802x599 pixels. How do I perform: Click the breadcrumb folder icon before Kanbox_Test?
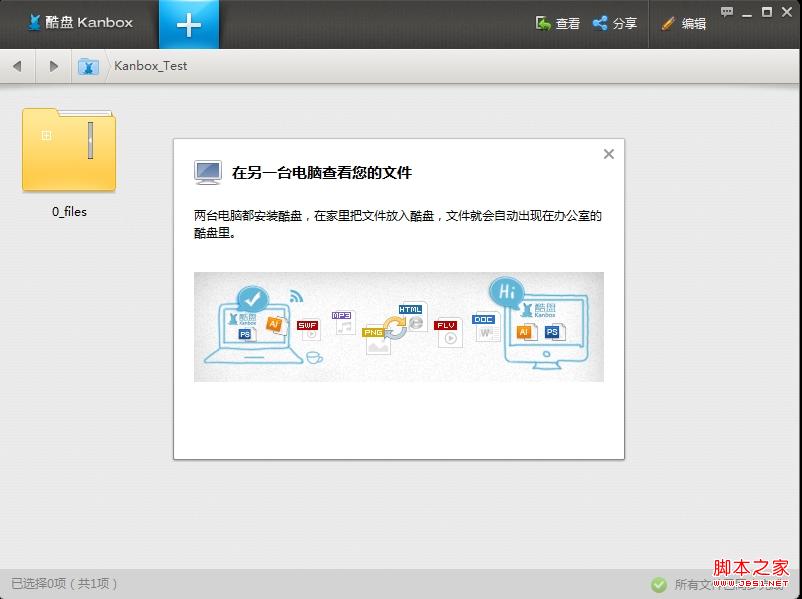click(x=88, y=65)
